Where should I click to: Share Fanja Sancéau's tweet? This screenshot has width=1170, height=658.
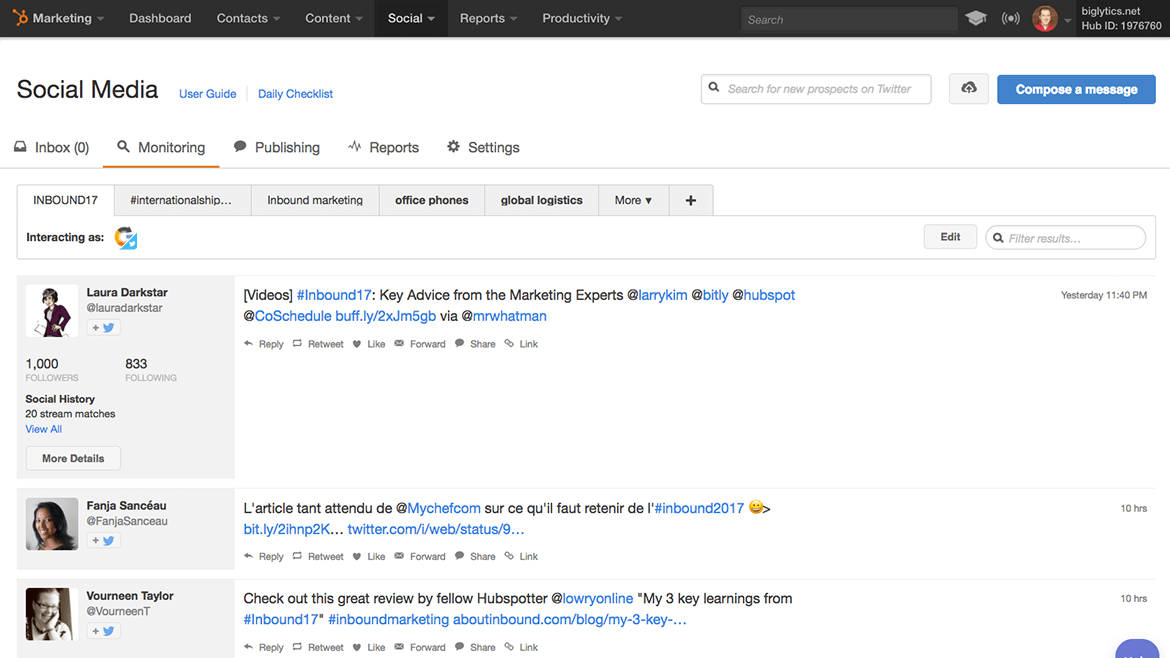pyautogui.click(x=475, y=556)
